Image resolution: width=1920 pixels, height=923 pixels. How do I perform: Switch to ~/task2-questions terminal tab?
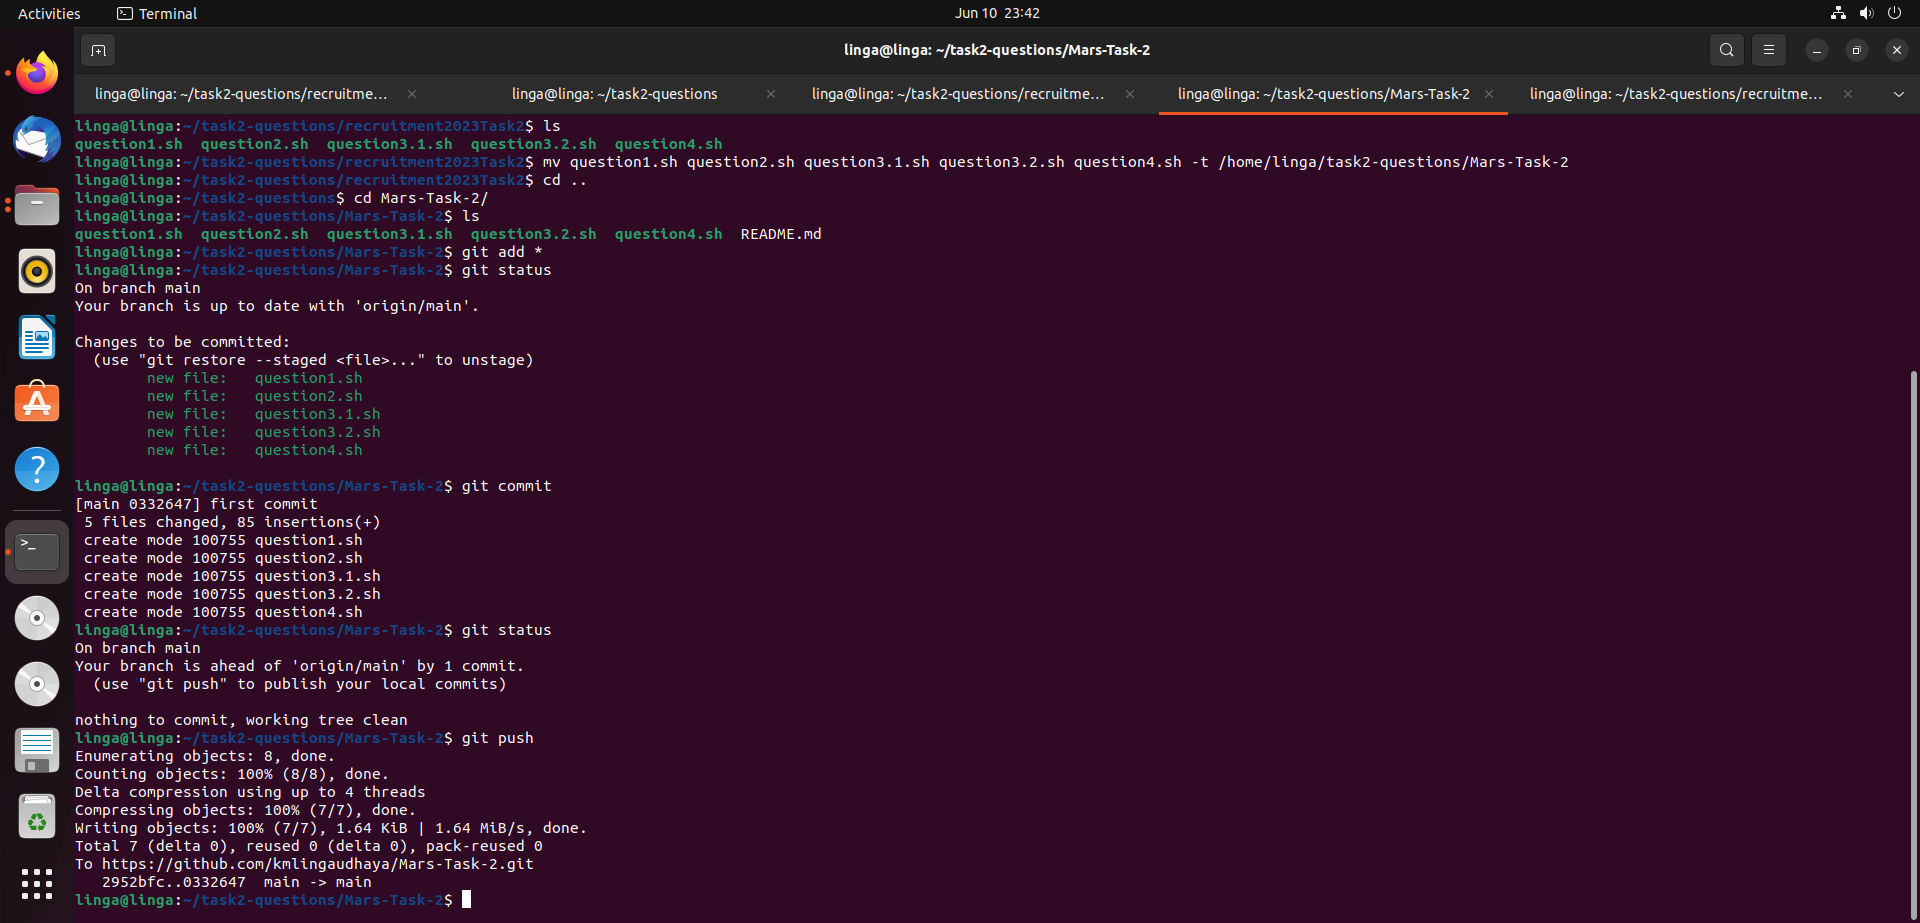click(x=614, y=94)
